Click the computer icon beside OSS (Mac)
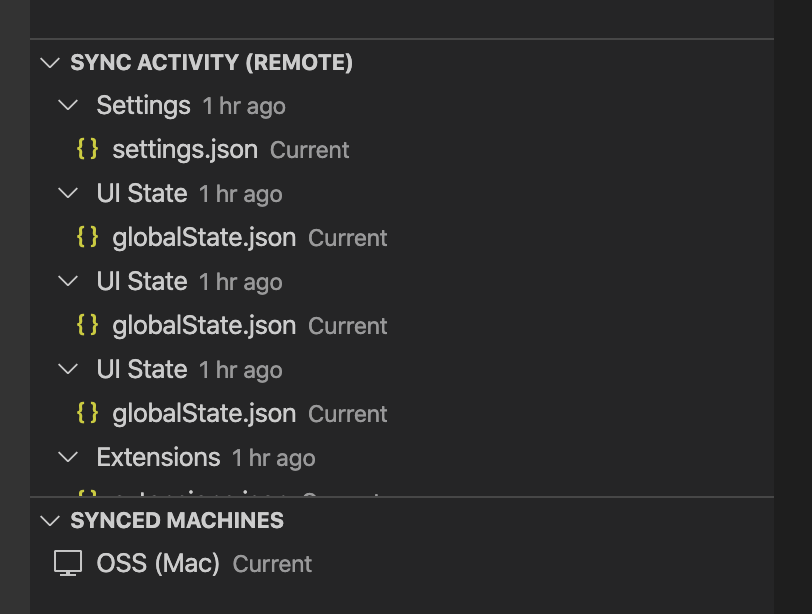 point(67,563)
